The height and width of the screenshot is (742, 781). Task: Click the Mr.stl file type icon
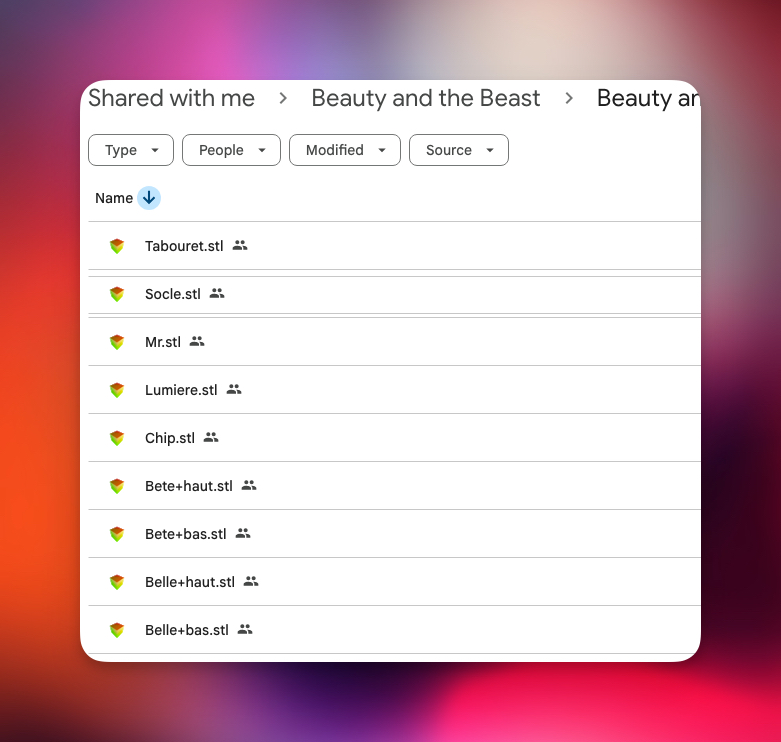point(117,342)
